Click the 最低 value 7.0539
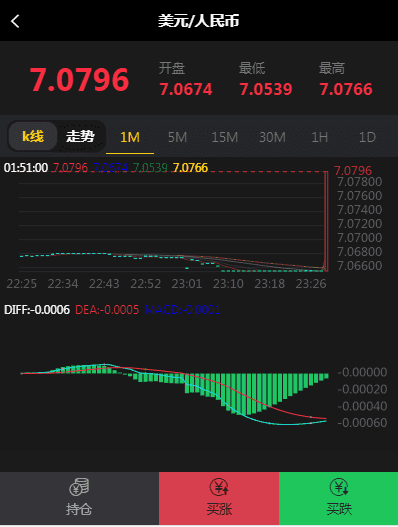This screenshot has height=527, width=398. pos(266,89)
